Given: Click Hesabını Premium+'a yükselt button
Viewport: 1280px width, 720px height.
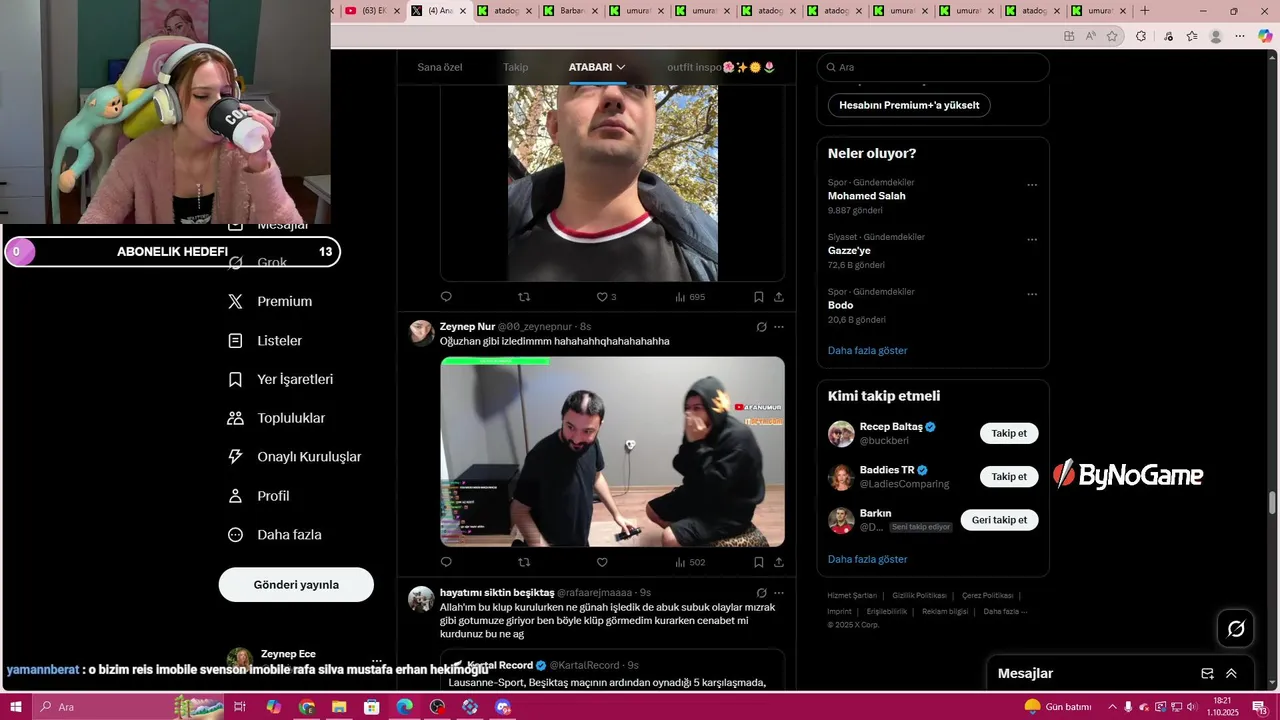Looking at the screenshot, I should click(909, 105).
